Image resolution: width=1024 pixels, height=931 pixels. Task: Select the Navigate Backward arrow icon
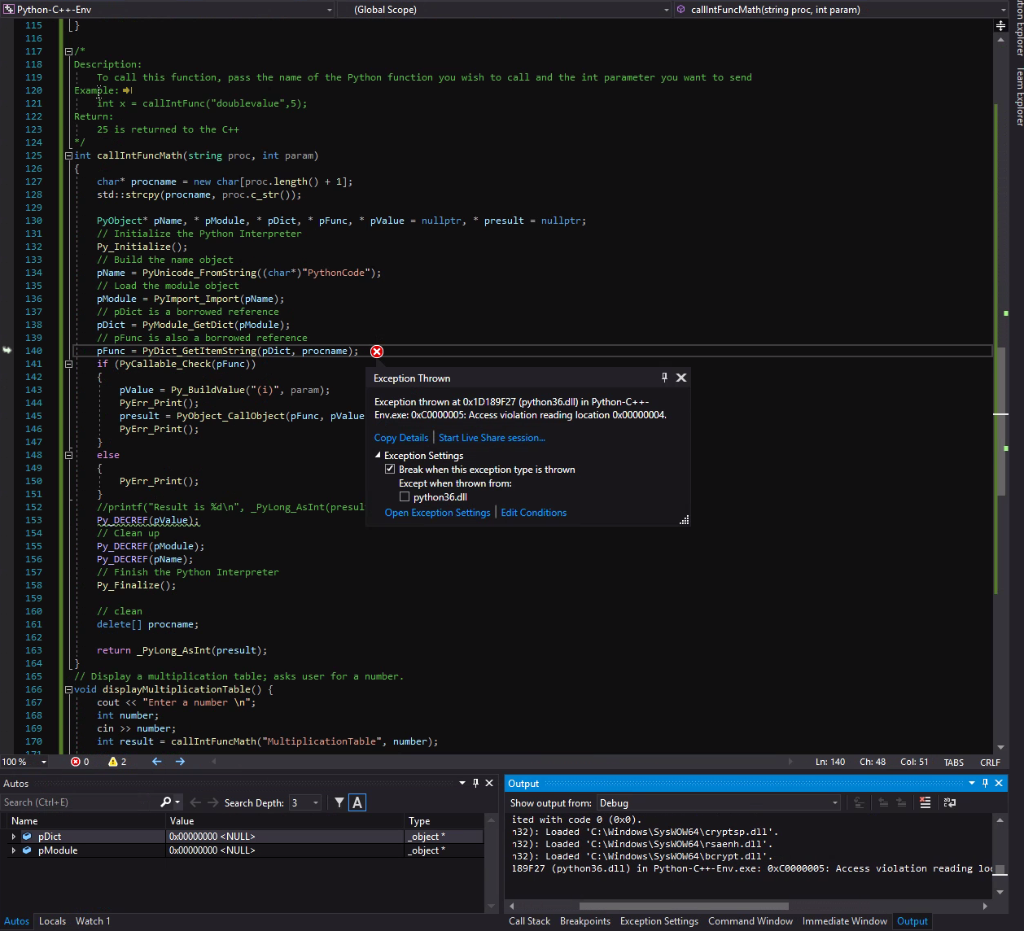[157, 762]
